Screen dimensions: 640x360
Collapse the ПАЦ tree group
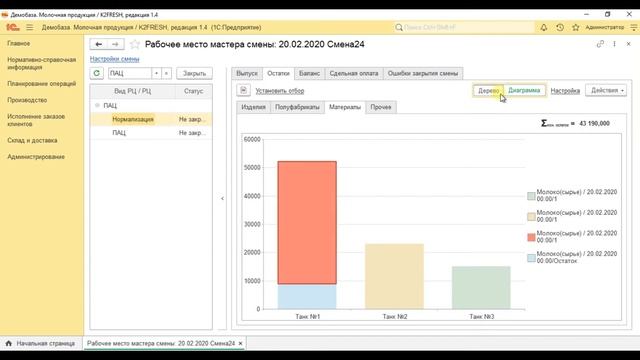(97, 105)
